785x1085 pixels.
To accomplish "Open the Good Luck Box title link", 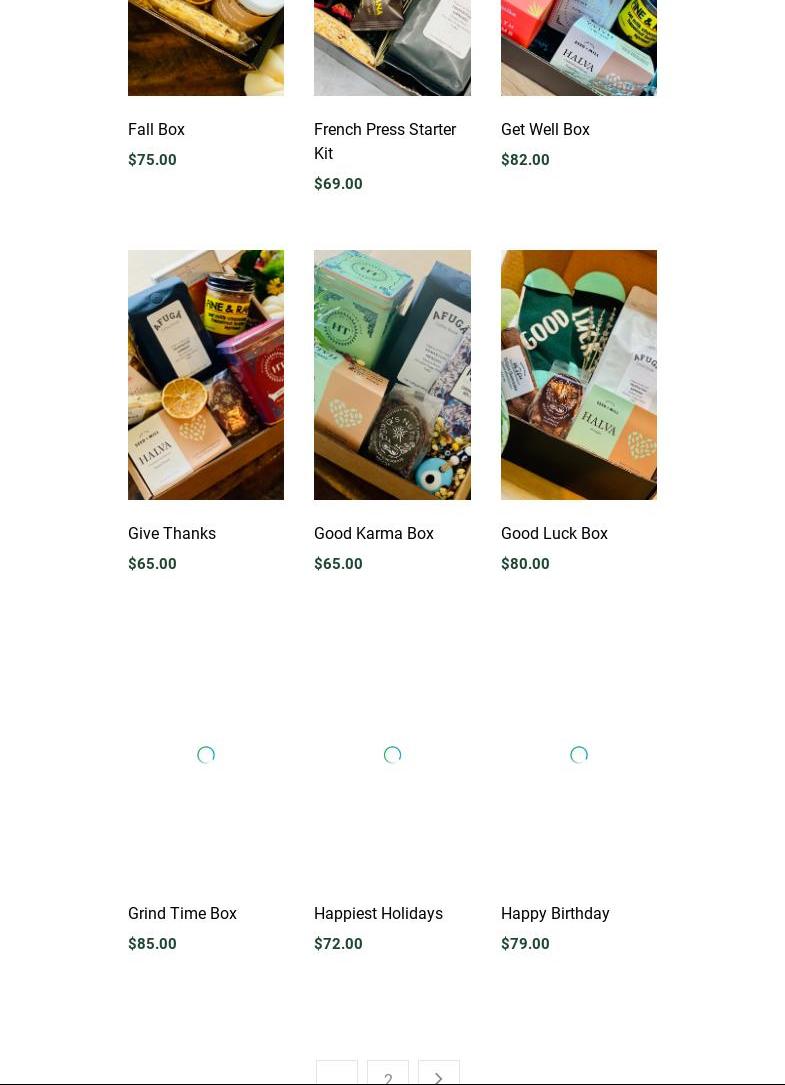I will pyautogui.click(x=554, y=534).
